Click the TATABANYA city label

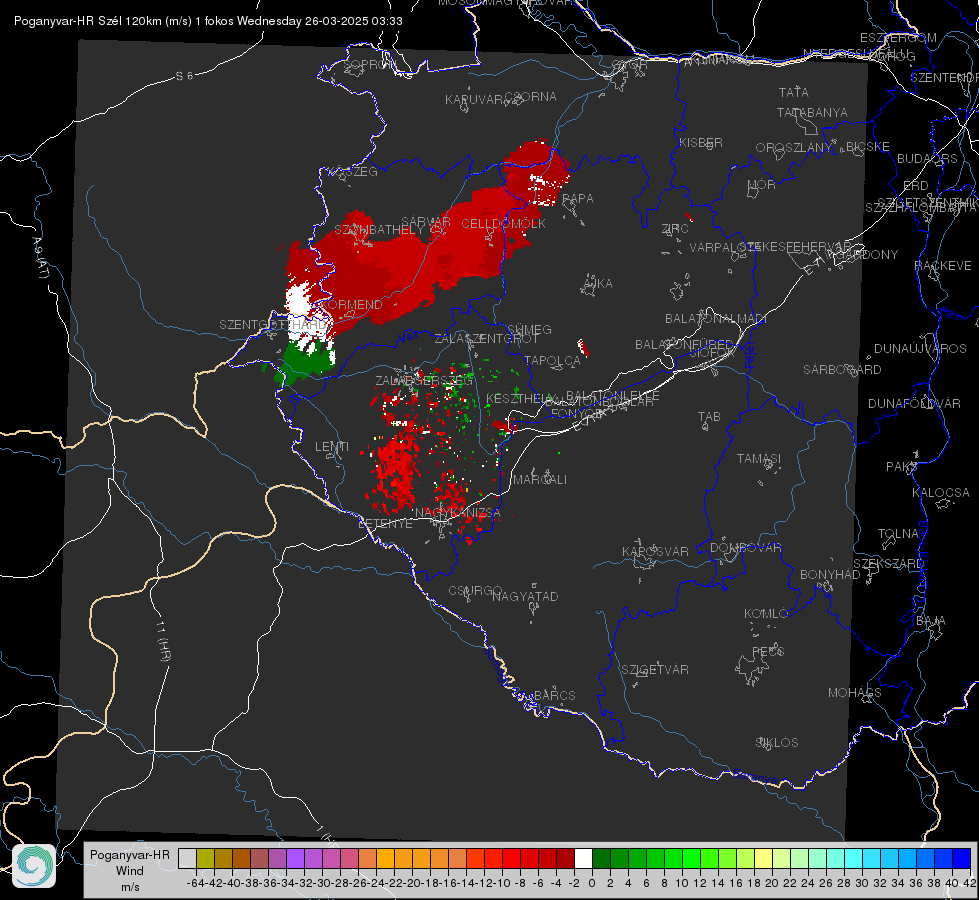point(812,112)
